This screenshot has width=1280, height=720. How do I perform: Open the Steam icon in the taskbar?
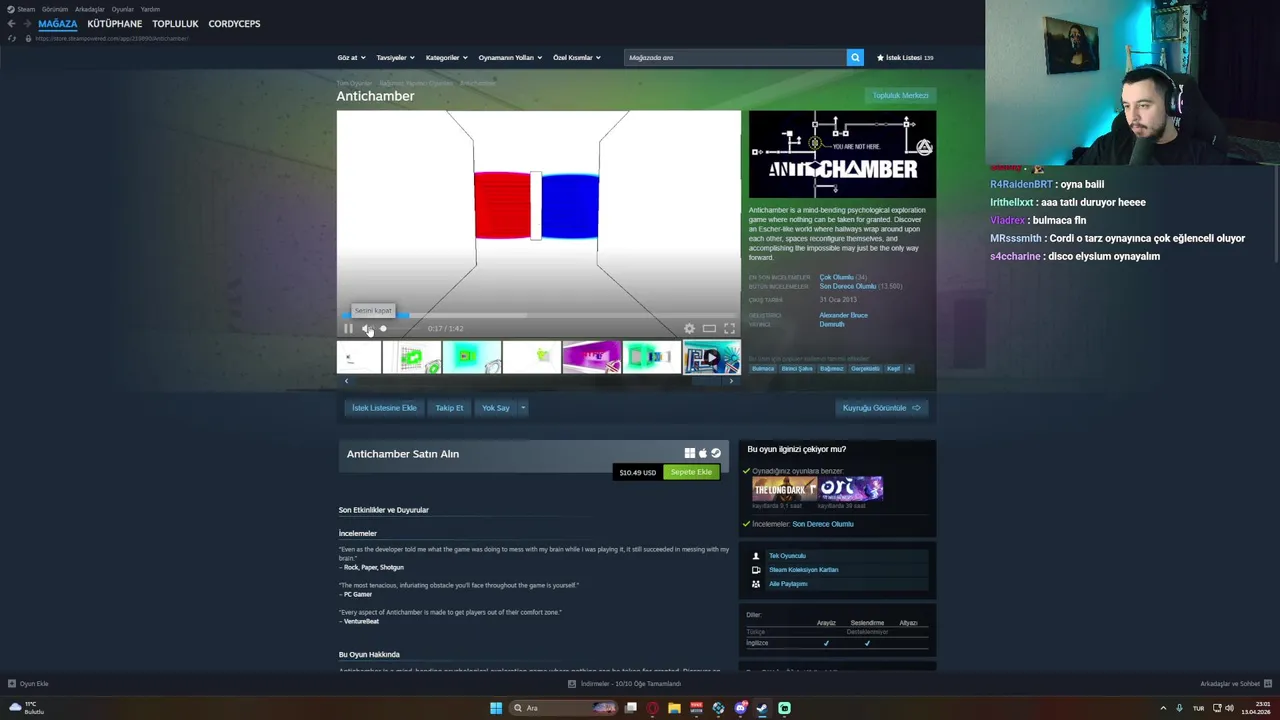[762, 708]
